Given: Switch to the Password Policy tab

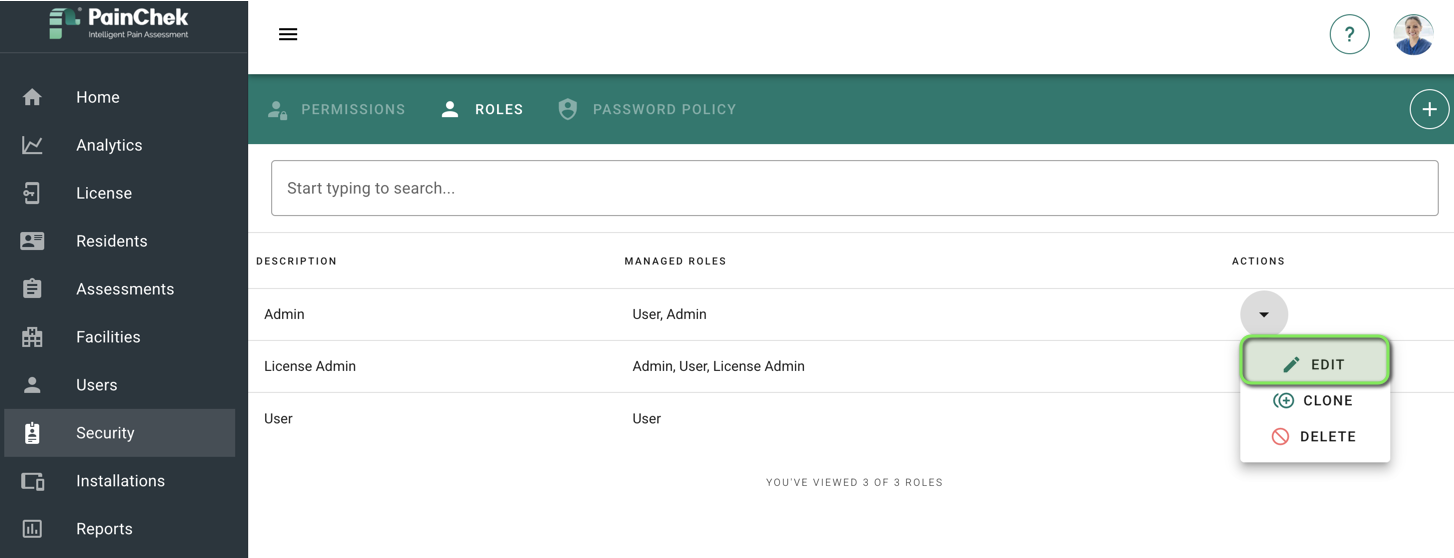Looking at the screenshot, I should 647,110.
